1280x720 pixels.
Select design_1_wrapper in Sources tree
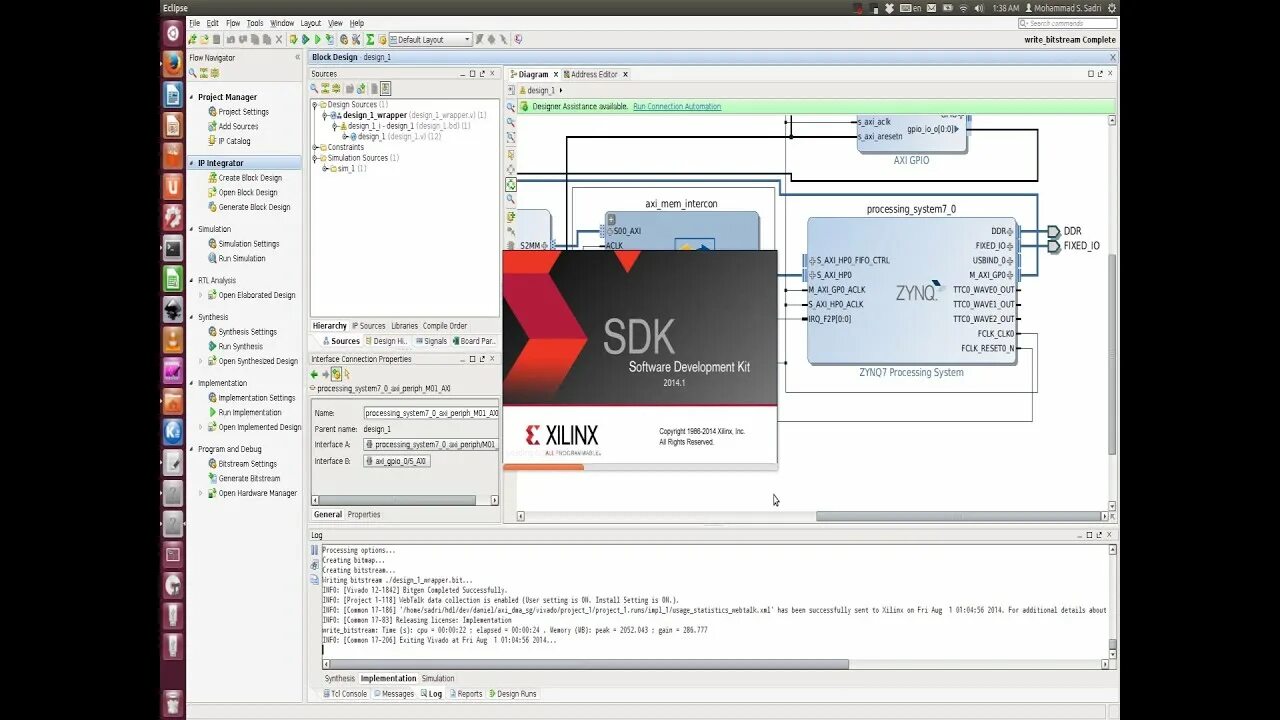374,115
